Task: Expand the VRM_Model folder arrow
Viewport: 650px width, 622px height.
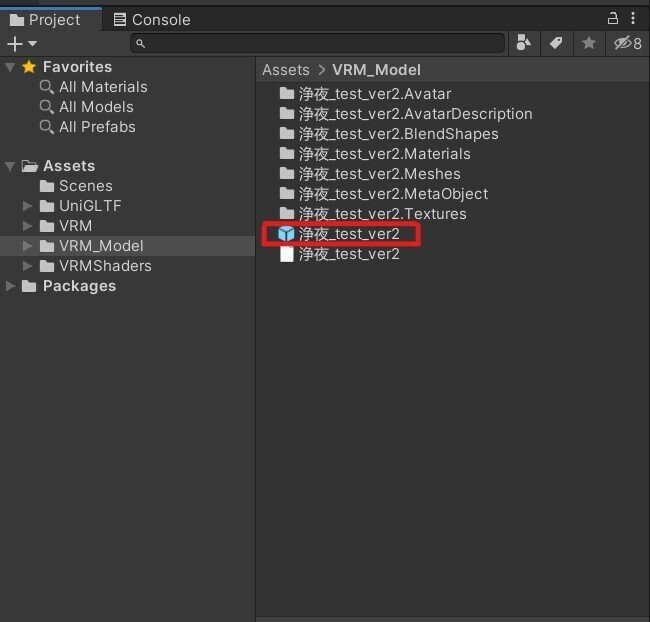Action: click(27, 246)
